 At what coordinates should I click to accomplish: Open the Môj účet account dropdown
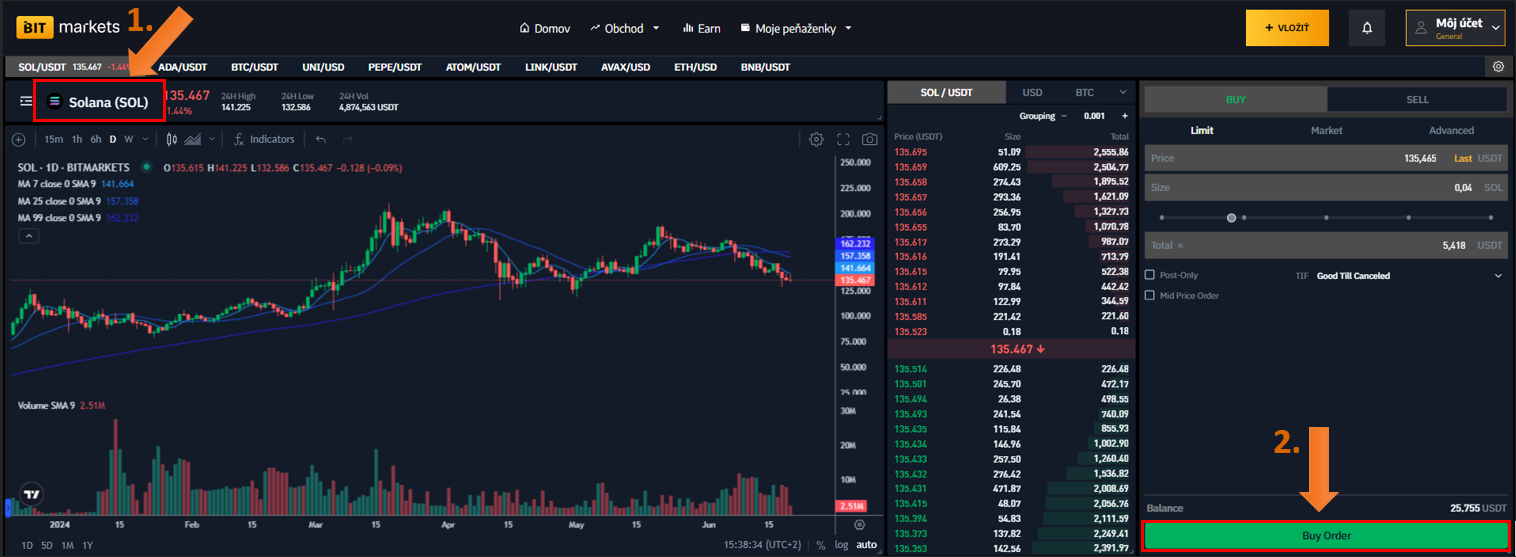(x=1455, y=28)
